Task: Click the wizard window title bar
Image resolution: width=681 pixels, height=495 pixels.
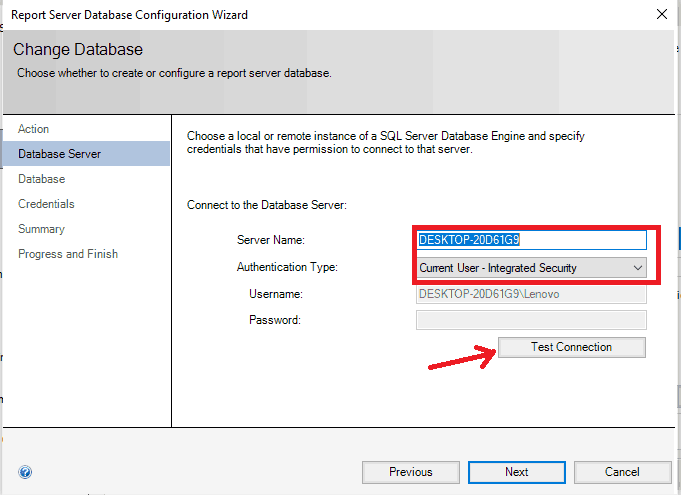Action: coord(300,15)
